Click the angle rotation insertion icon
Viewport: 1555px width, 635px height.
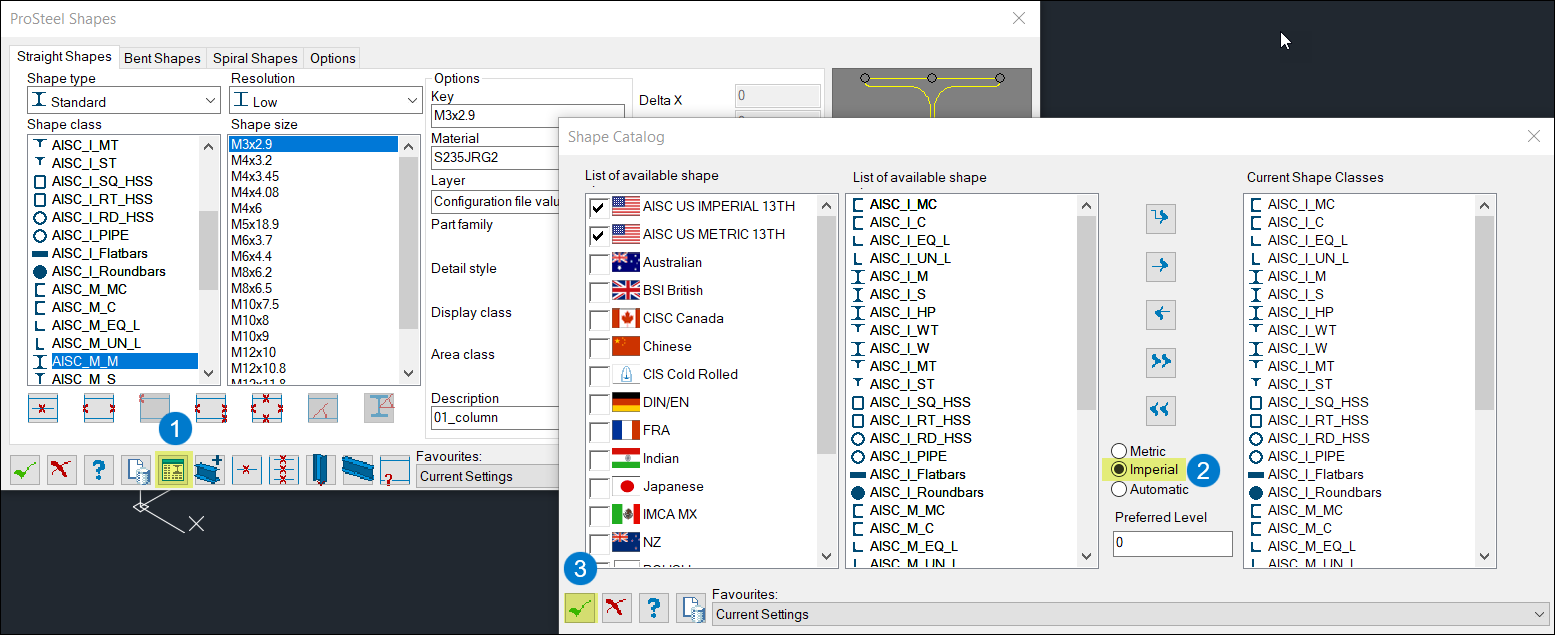pos(323,408)
